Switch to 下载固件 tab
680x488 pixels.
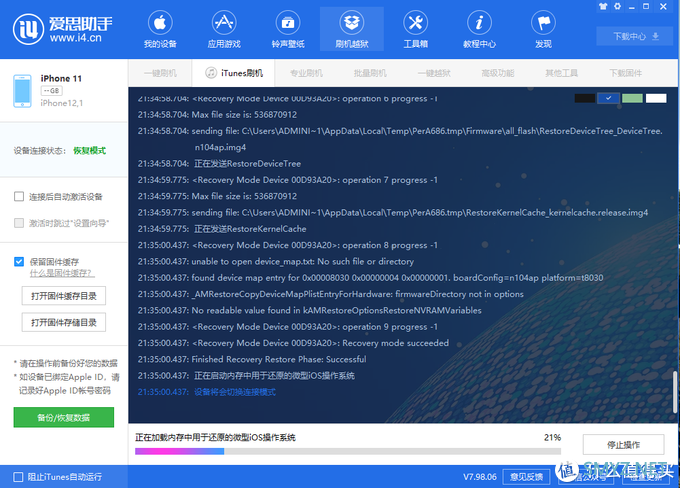[x=625, y=73]
